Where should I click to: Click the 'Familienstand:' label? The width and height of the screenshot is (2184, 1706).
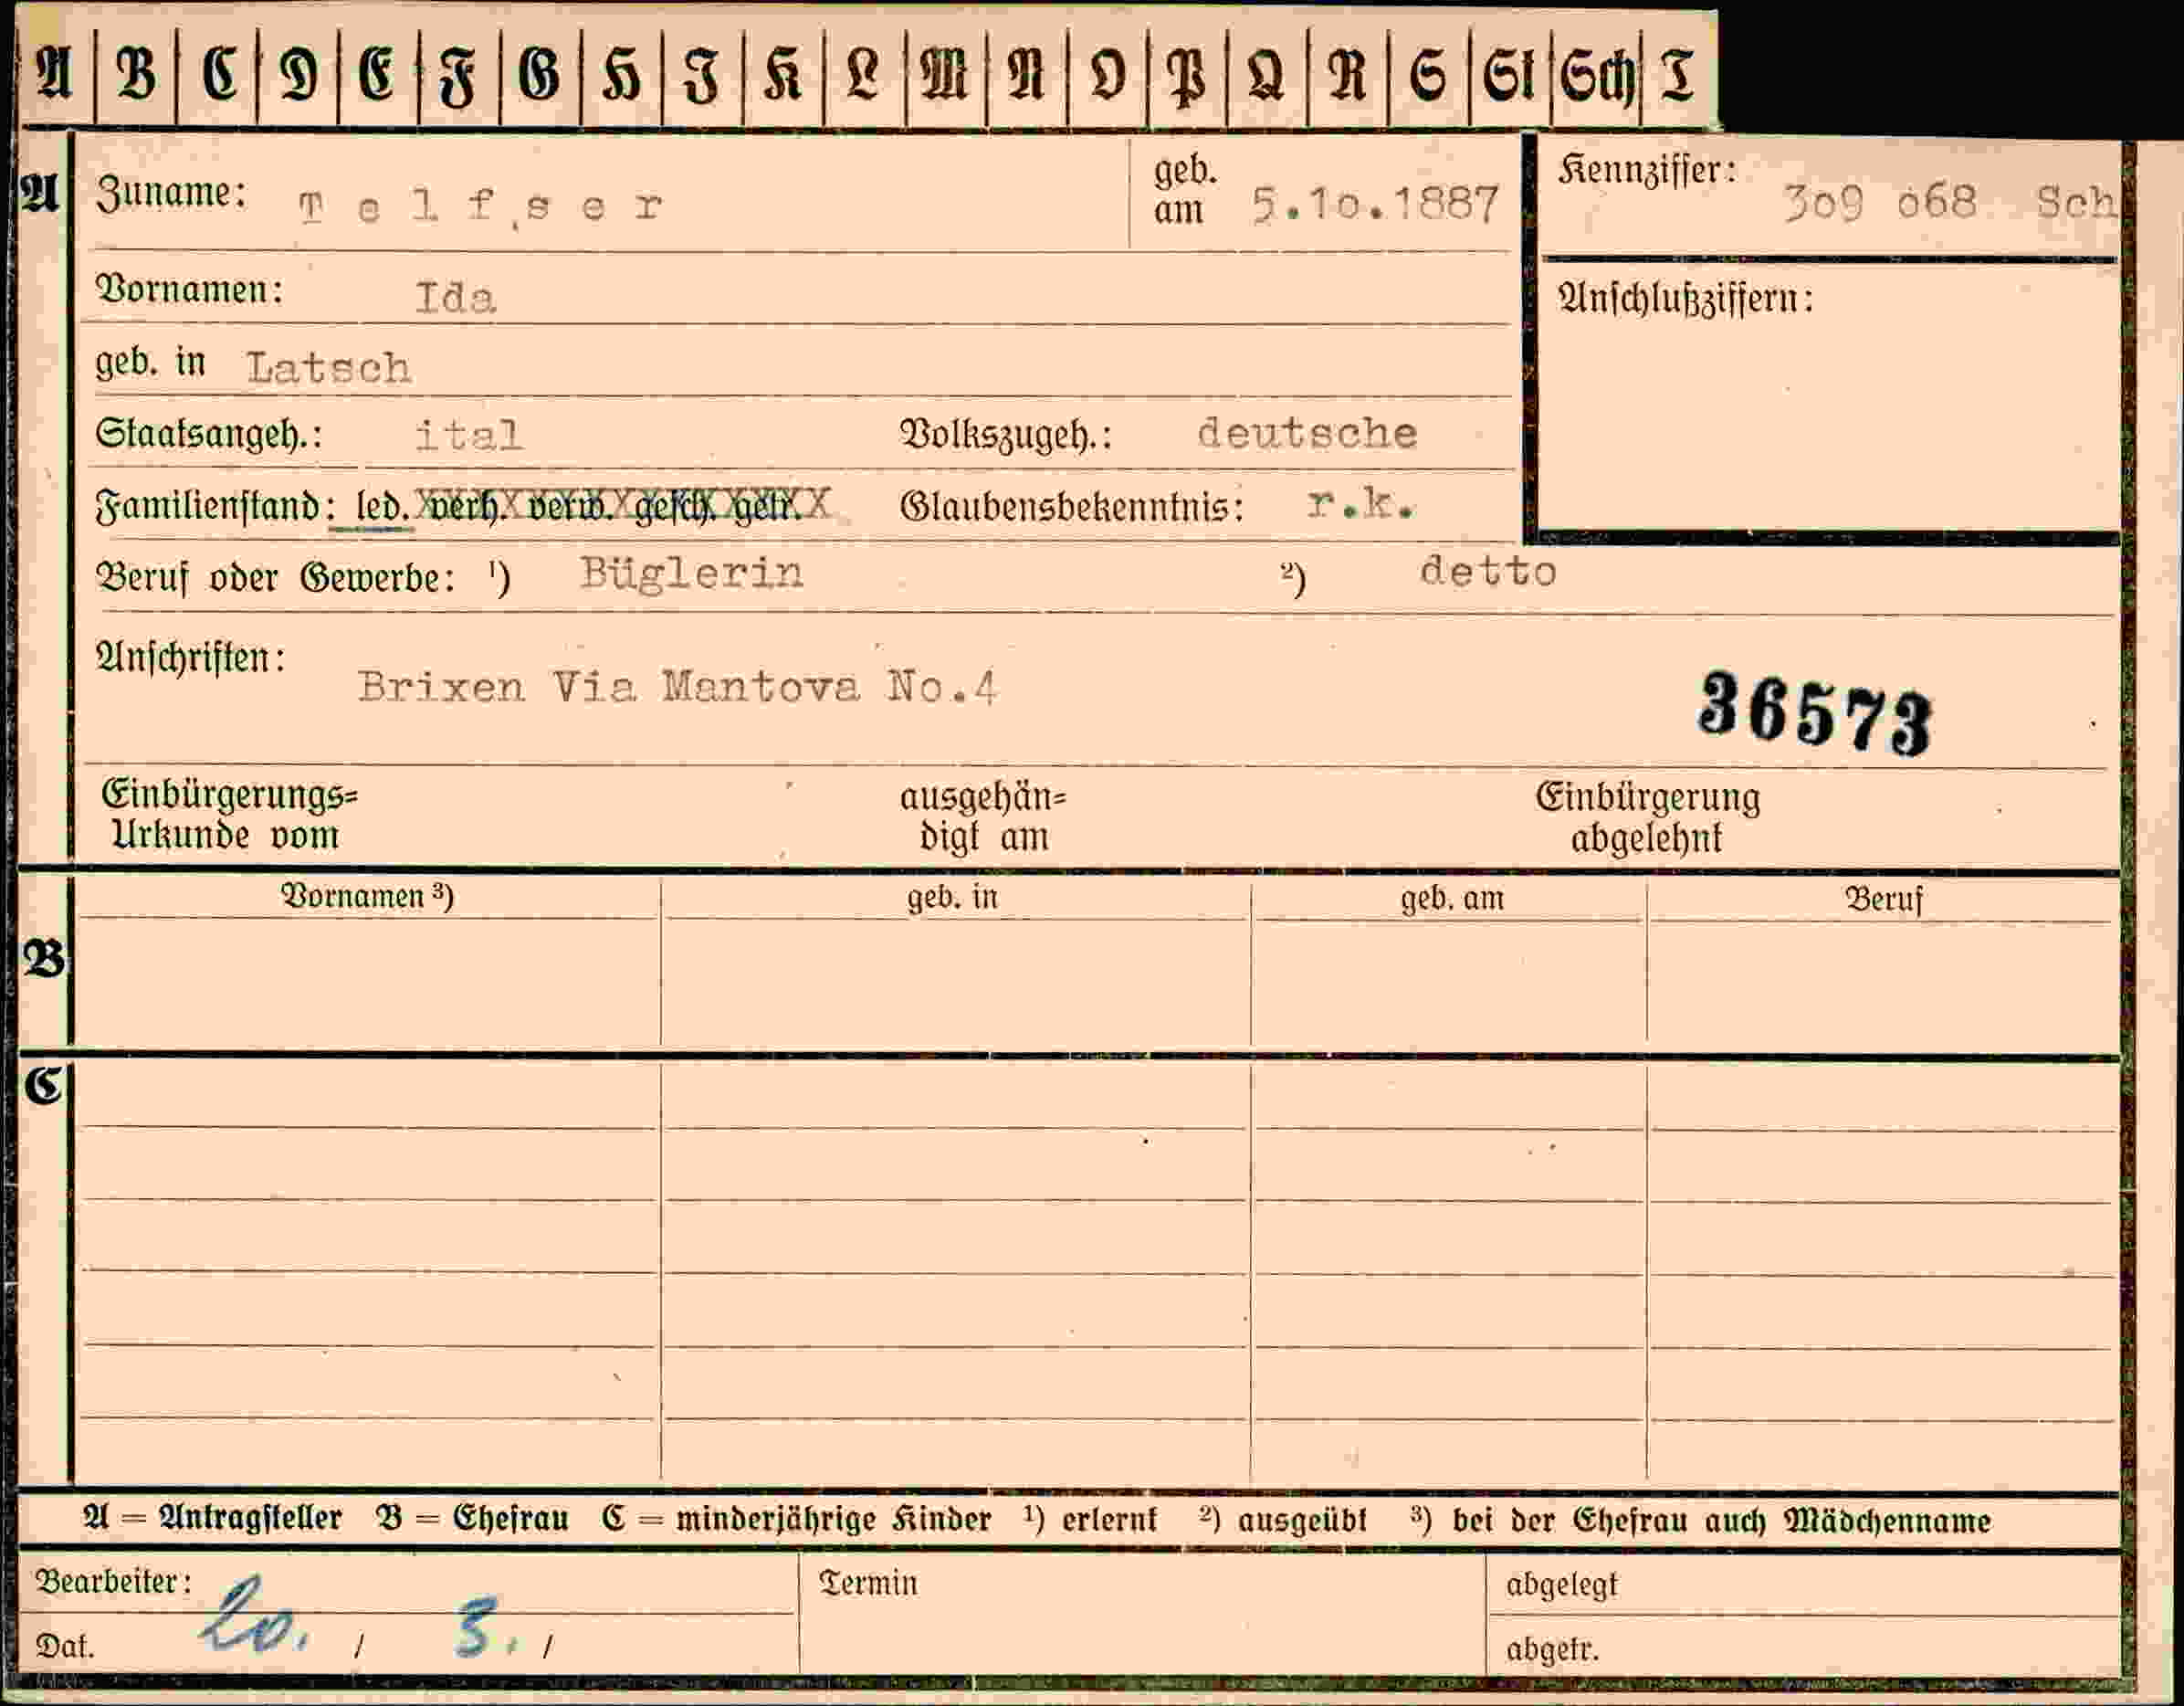(215, 507)
